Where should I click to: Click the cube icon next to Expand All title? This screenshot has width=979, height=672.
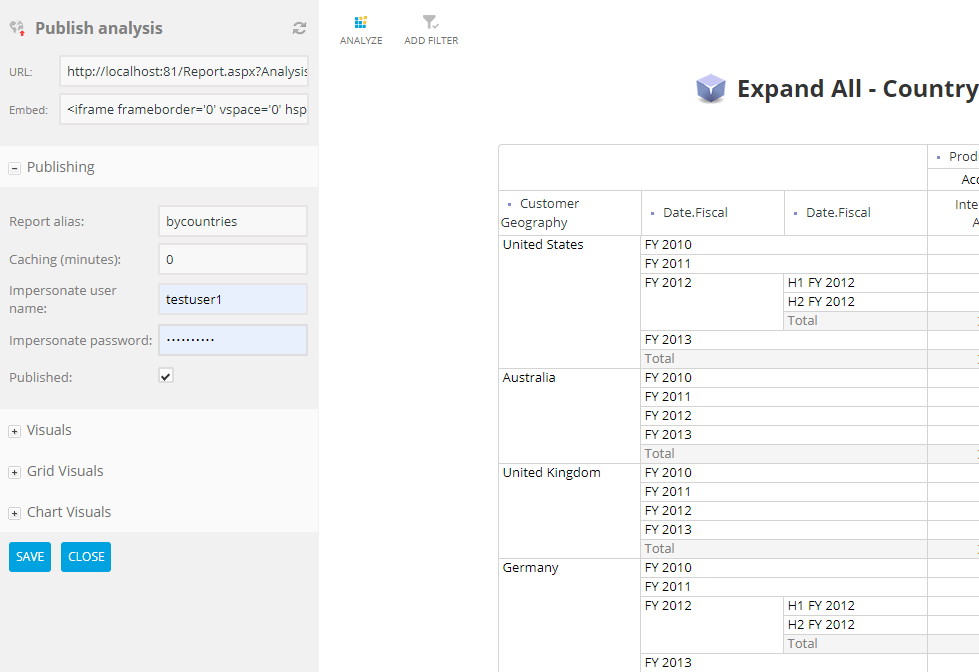tap(710, 89)
